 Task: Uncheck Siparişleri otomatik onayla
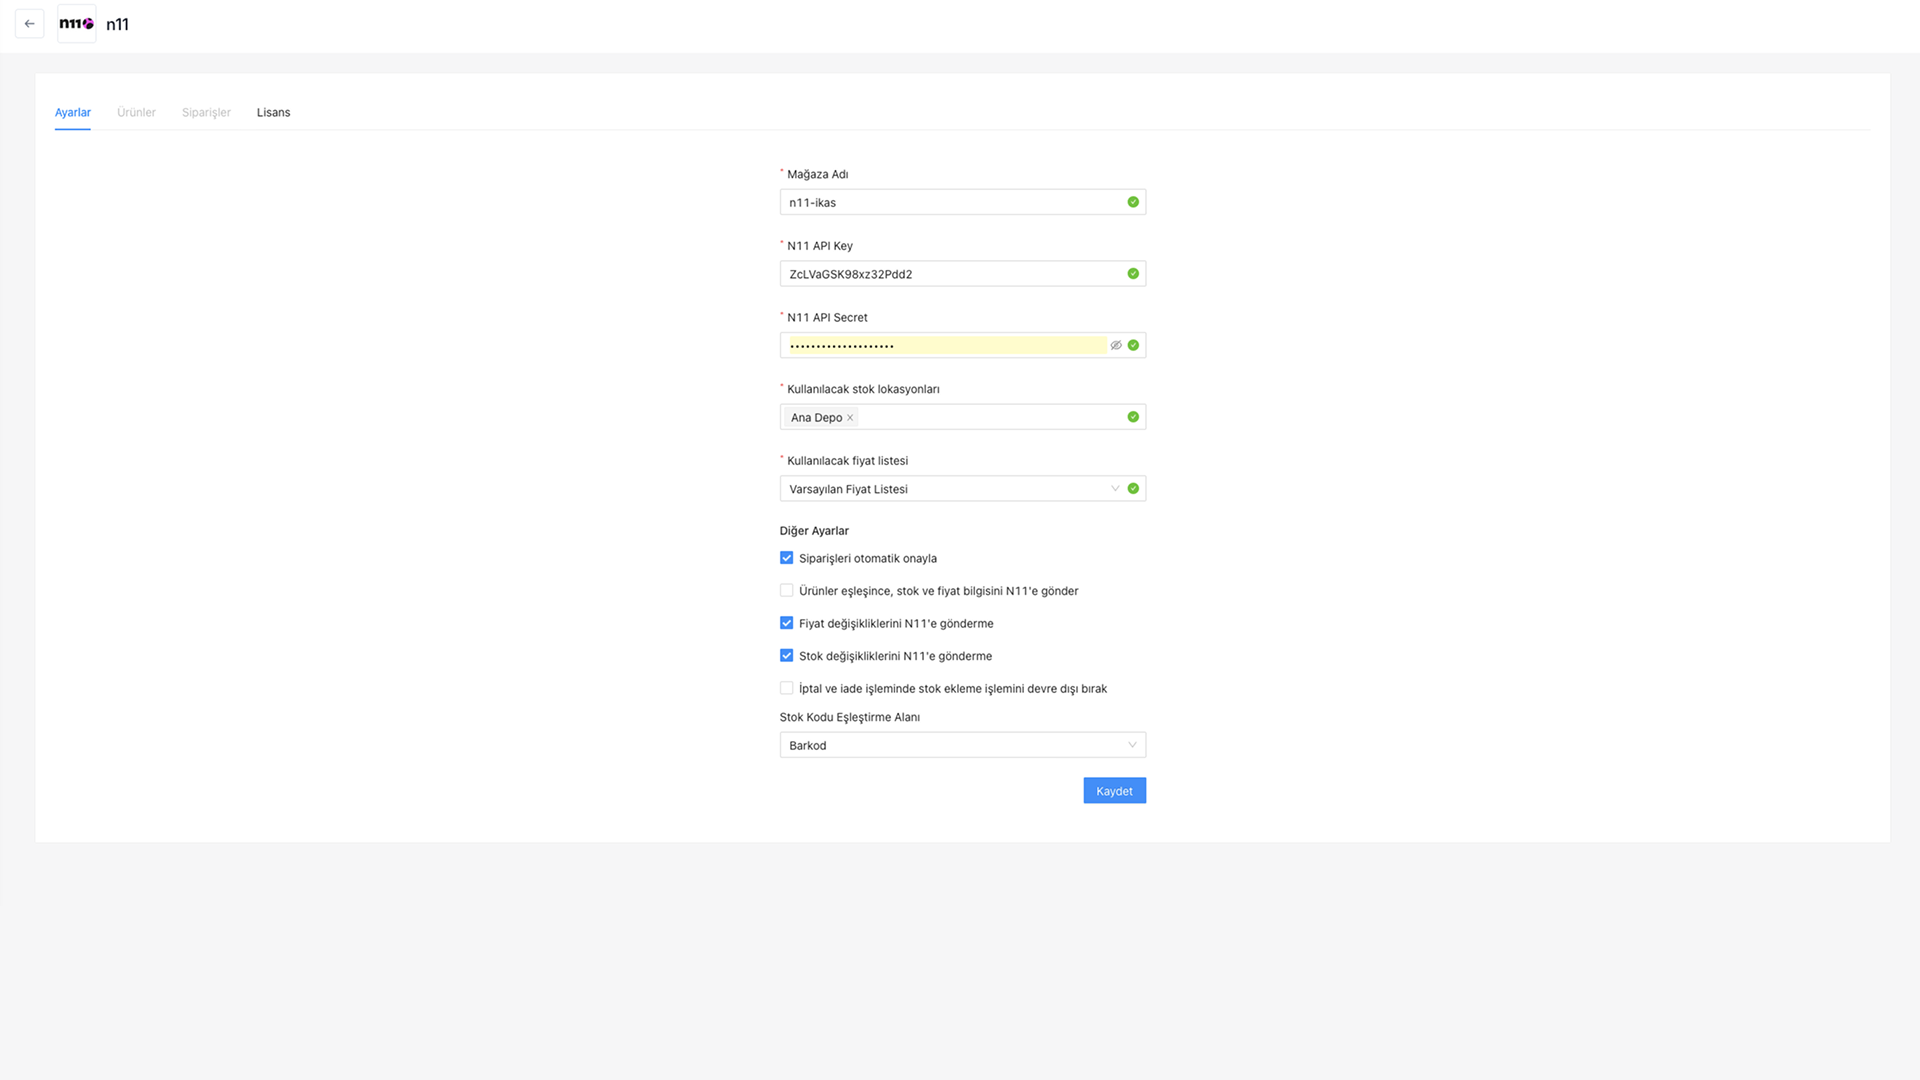787,558
